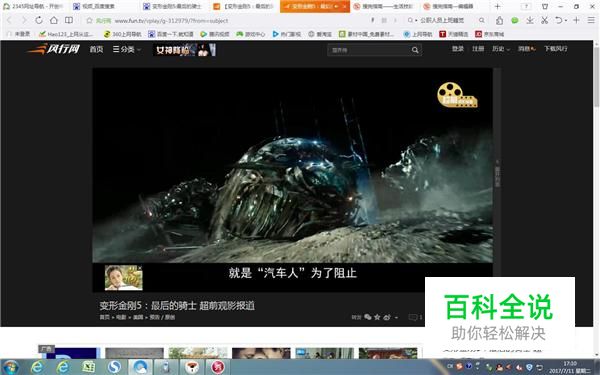Expand more share options arrow
The image size is (600, 375).
396,318
